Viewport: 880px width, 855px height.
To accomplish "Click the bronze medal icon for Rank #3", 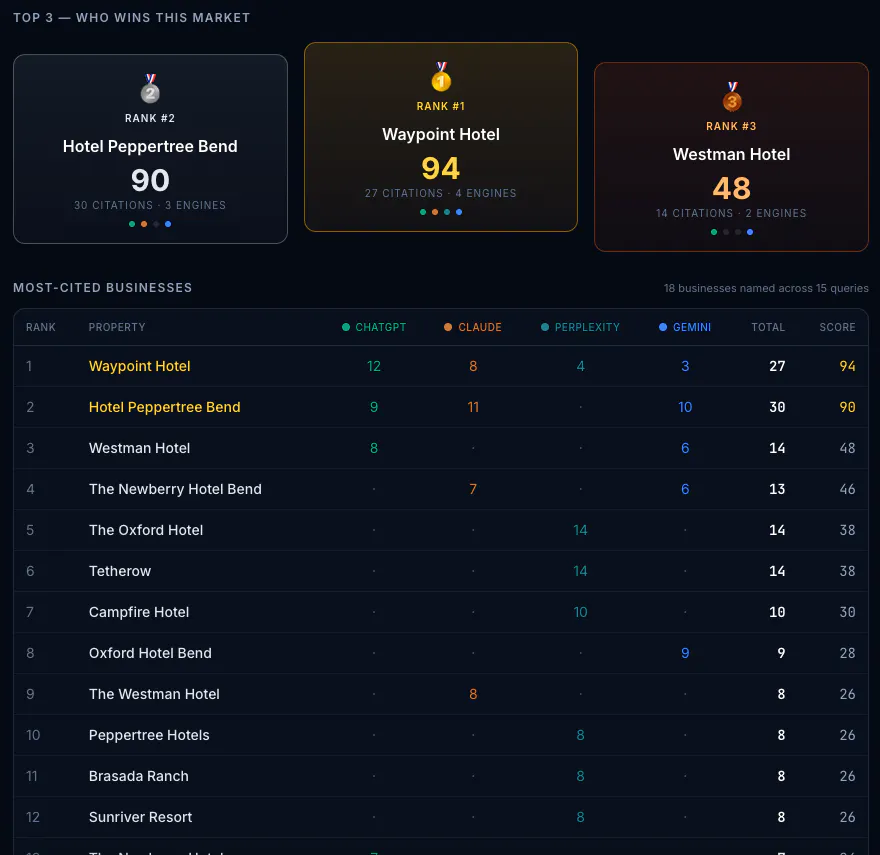I will click(732, 97).
